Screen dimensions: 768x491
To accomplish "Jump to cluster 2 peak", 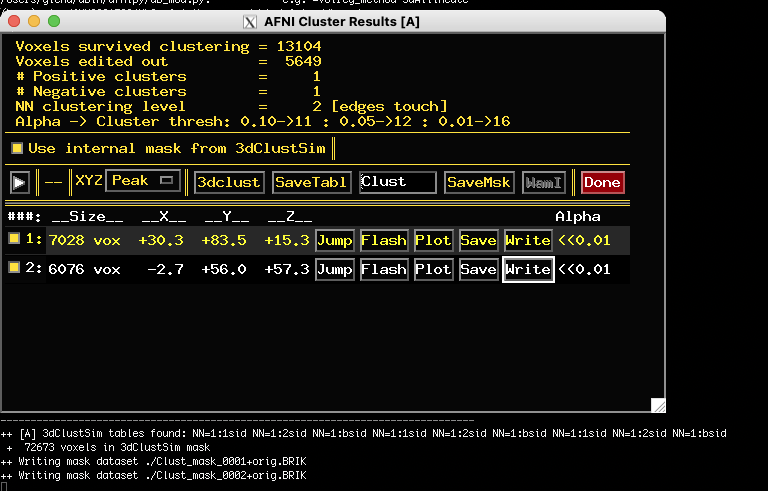I will tap(335, 270).
